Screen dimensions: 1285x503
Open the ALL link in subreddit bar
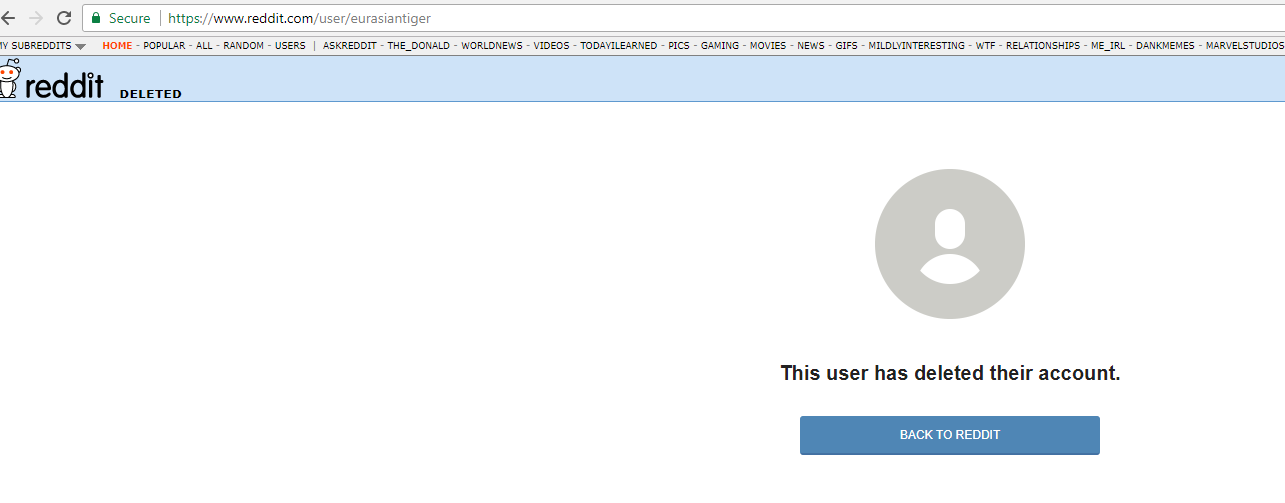pyautogui.click(x=204, y=46)
